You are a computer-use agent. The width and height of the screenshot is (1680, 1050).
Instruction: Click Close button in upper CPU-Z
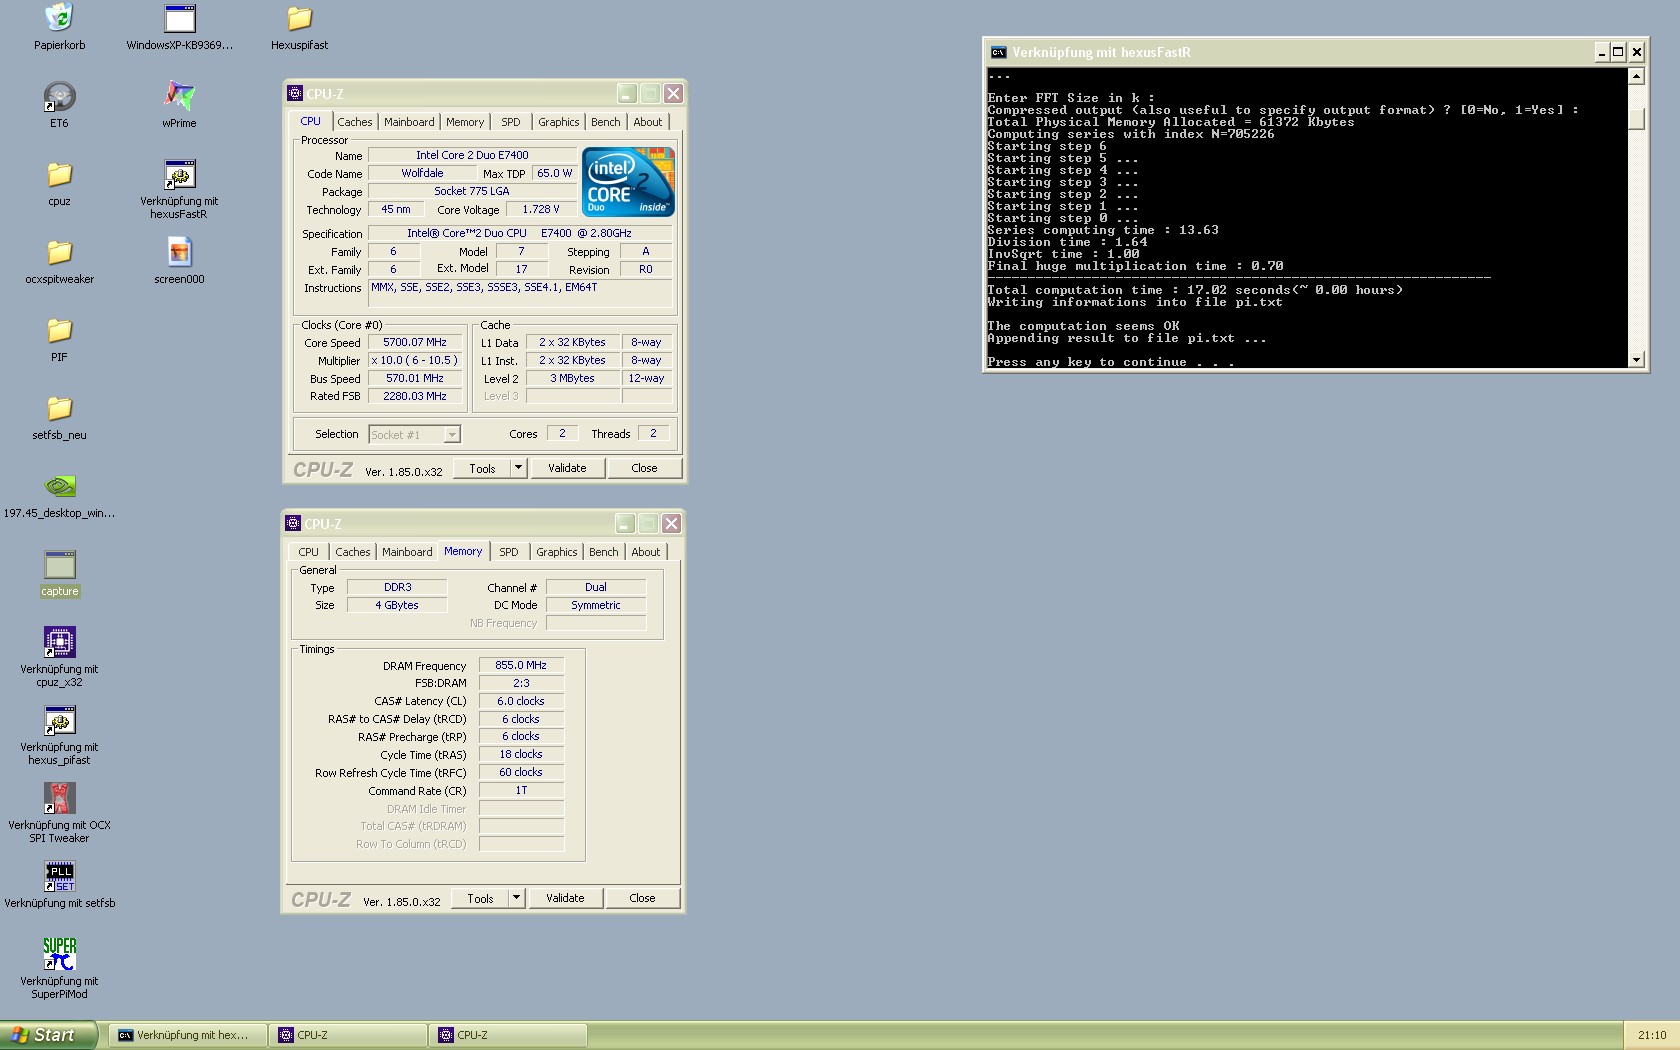(x=644, y=468)
